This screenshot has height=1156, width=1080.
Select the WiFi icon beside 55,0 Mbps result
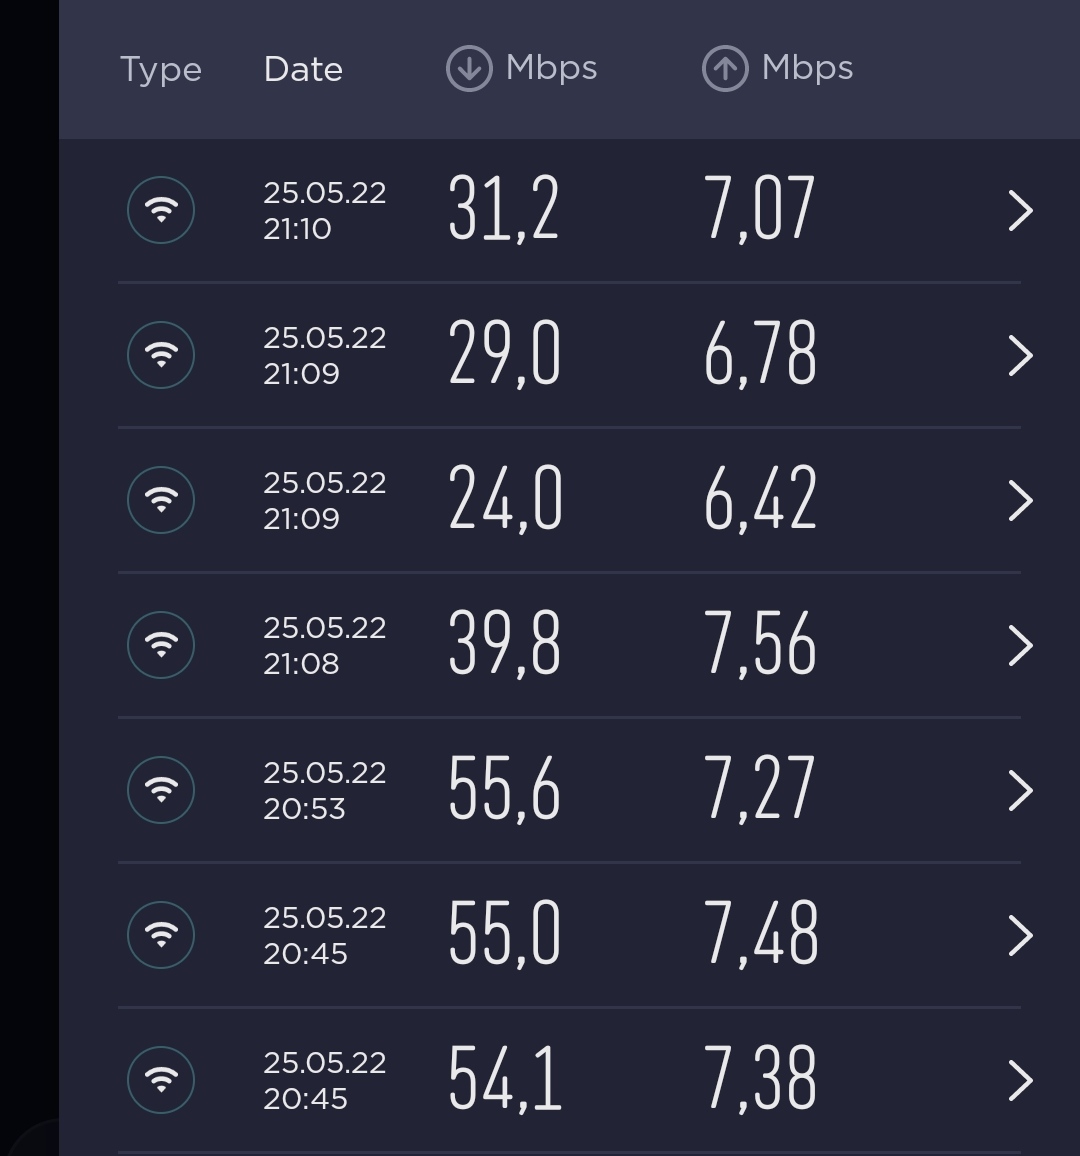click(161, 935)
